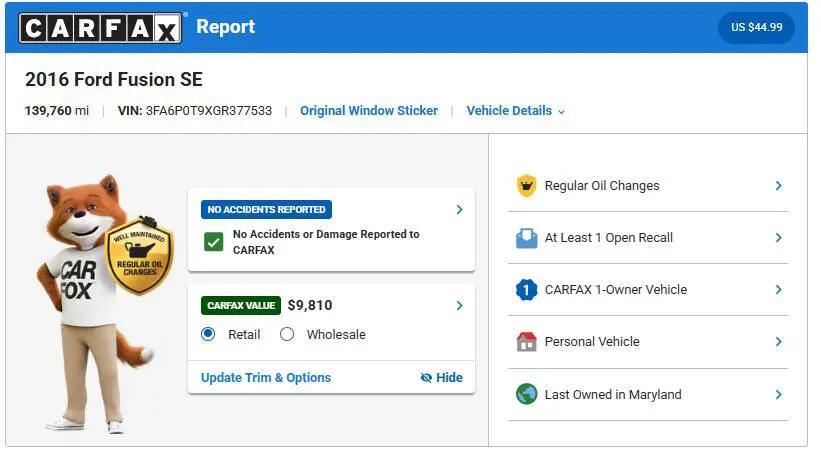Viewport: 821px width, 451px height.
Task: Click the CARFAX logo
Action: [100, 28]
